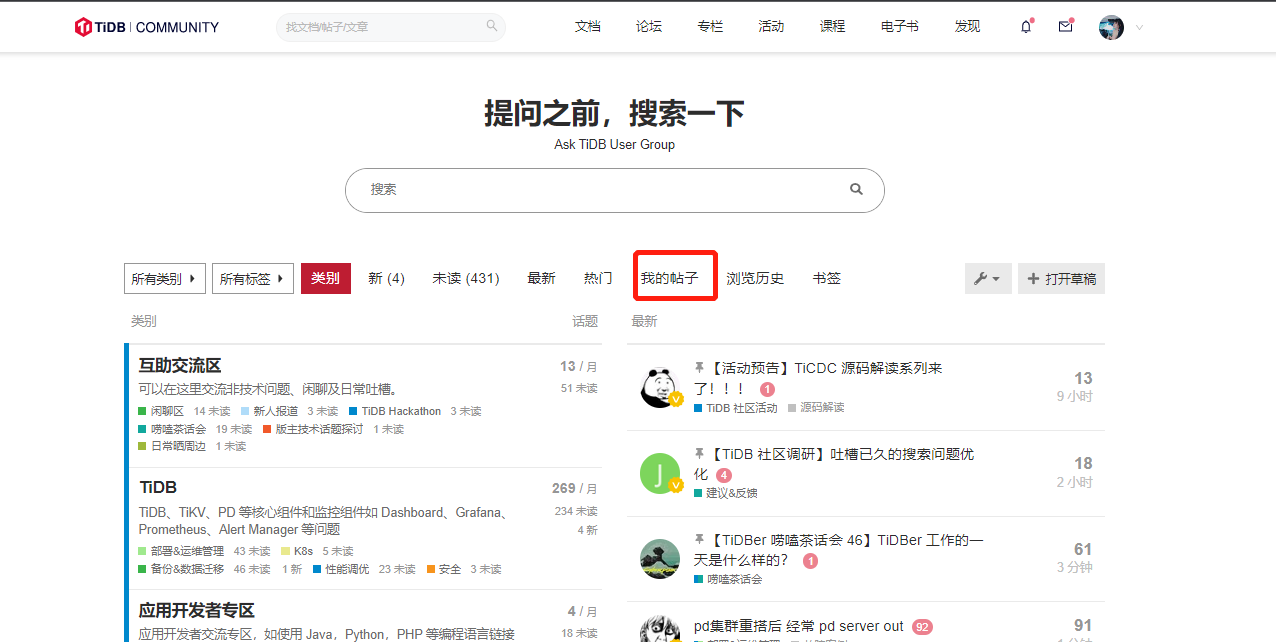Viewport: 1276px width, 642px height.
Task: Open the TiDB 社区活动 tag on TiCDC topic
Action: (x=735, y=407)
